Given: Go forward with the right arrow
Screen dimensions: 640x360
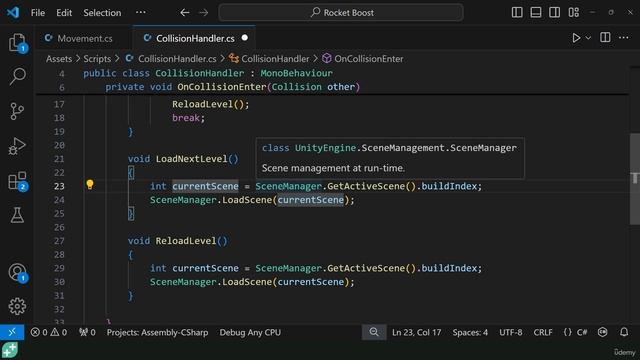Looking at the screenshot, I should (x=204, y=13).
